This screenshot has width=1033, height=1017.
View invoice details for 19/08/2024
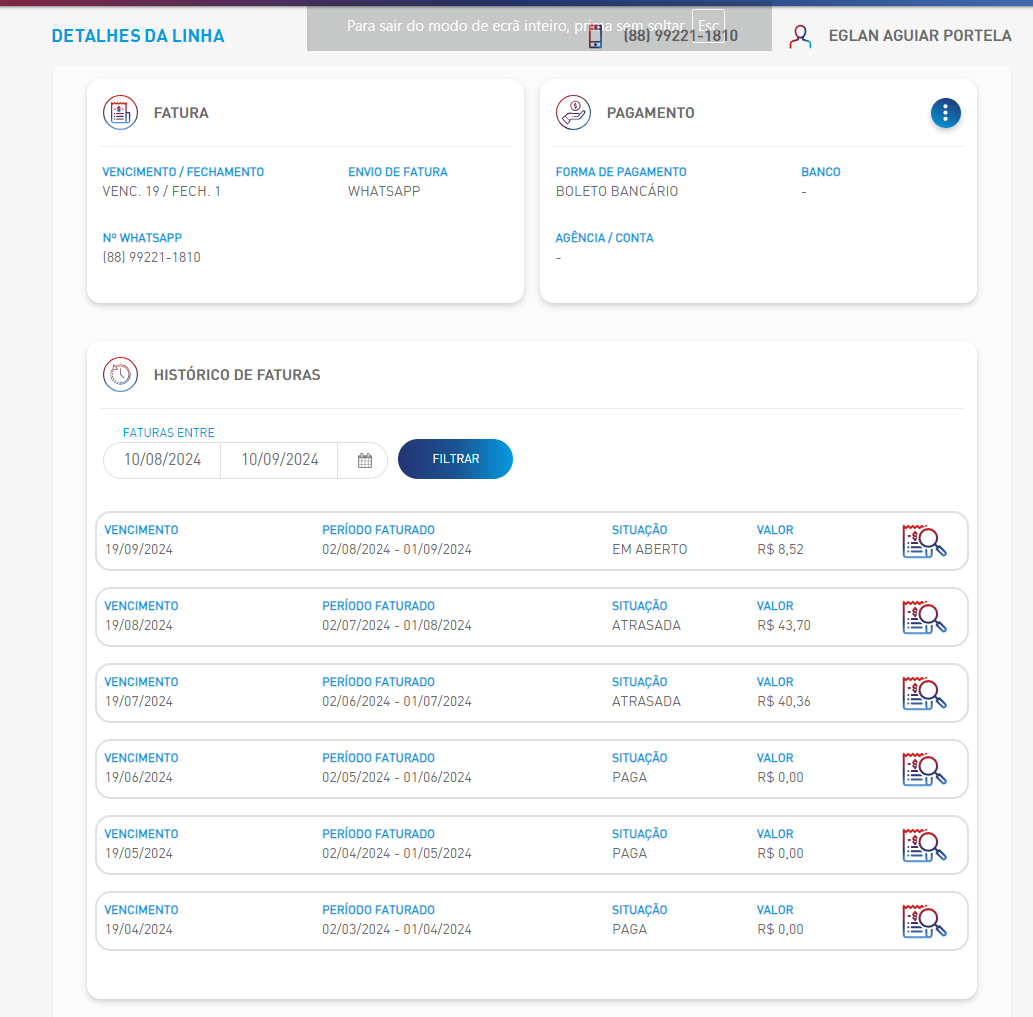click(924, 617)
